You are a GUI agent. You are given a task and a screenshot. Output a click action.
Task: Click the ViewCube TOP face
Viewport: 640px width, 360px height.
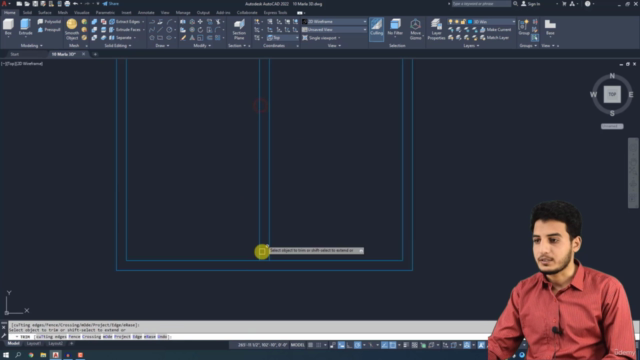612,94
